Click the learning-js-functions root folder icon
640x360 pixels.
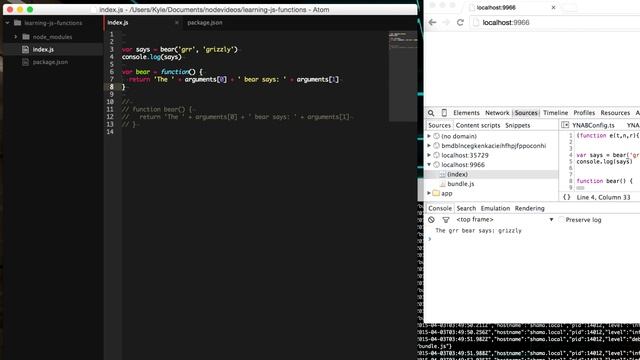[17, 23]
